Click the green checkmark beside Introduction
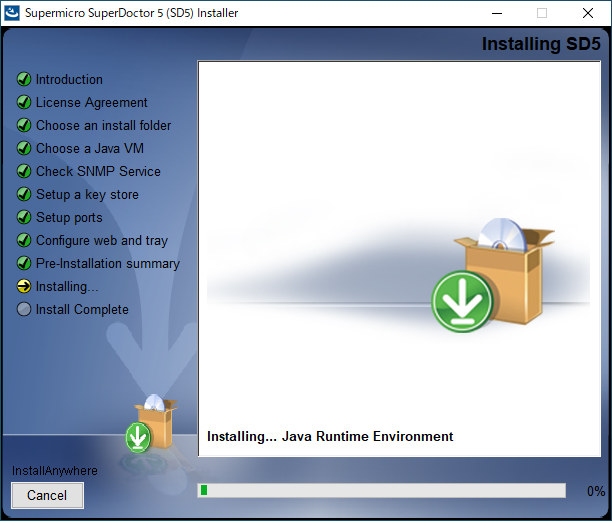 (x=24, y=79)
